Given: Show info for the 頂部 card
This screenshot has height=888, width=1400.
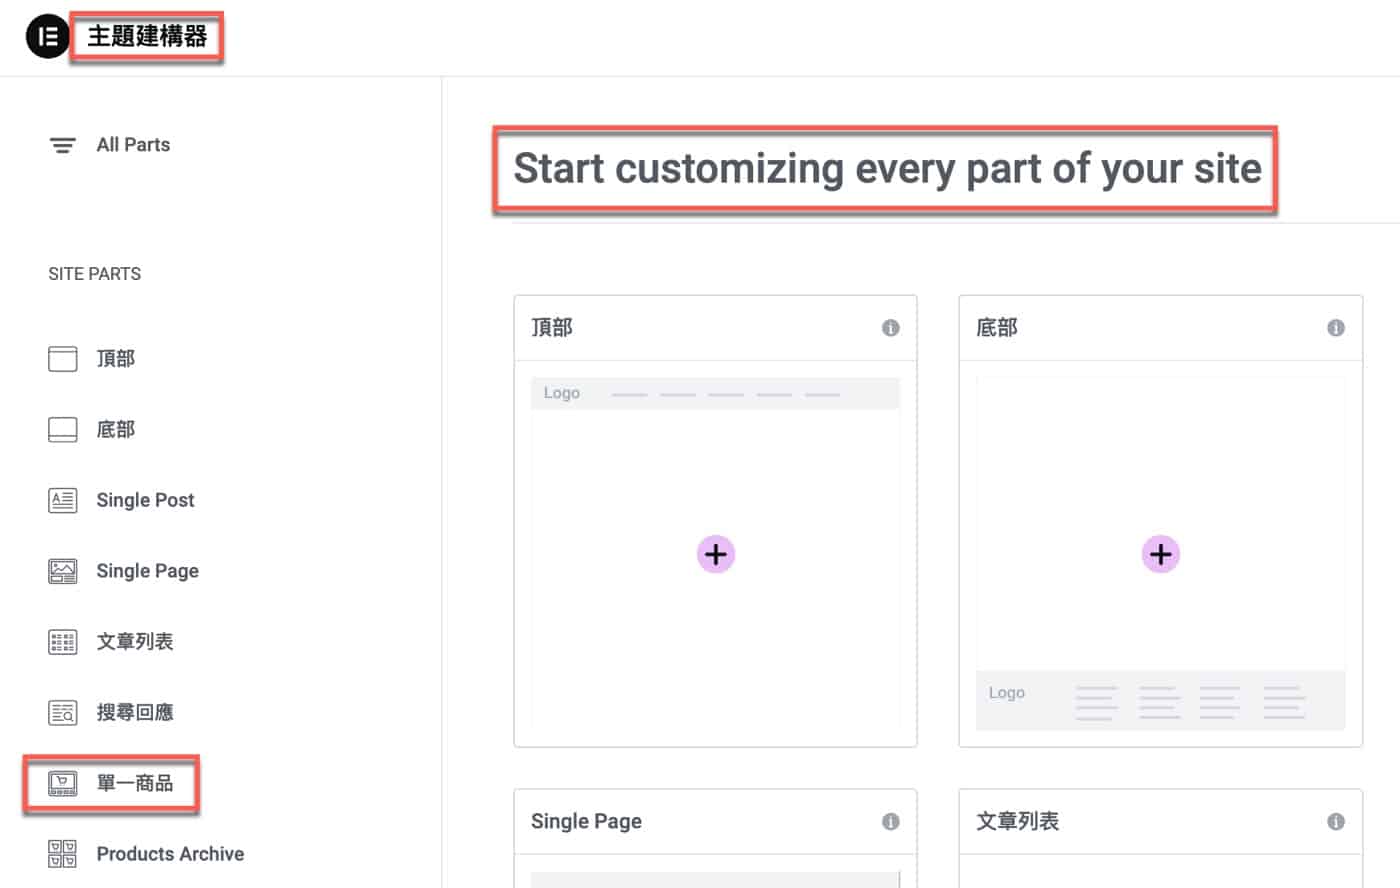Looking at the screenshot, I should click(890, 328).
